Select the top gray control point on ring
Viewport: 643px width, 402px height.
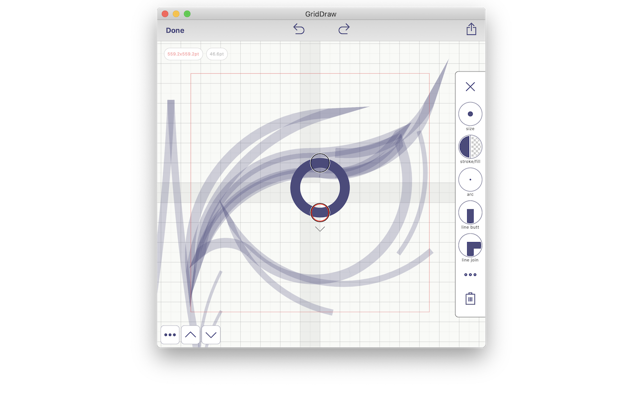pyautogui.click(x=320, y=163)
